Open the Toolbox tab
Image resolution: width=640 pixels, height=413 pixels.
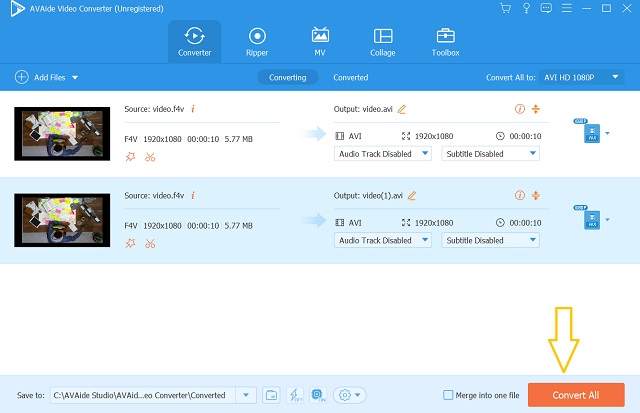click(445, 42)
